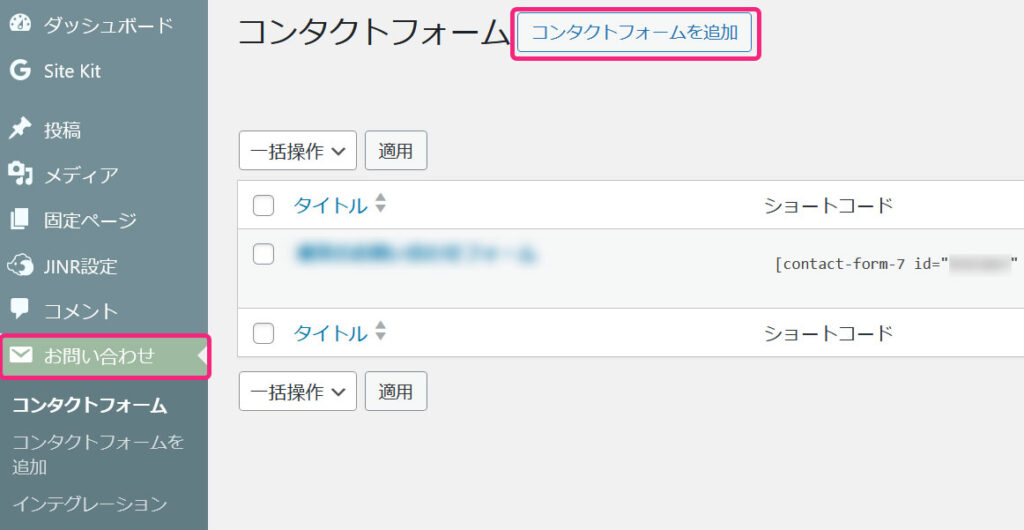The width and height of the screenshot is (1024, 530).
Task: Click the Pages (固定ページ) icon
Action: (x=20, y=220)
